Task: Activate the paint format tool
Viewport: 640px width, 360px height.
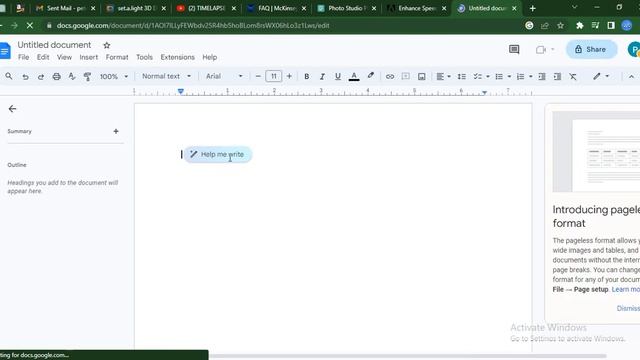Action: click(x=87, y=76)
